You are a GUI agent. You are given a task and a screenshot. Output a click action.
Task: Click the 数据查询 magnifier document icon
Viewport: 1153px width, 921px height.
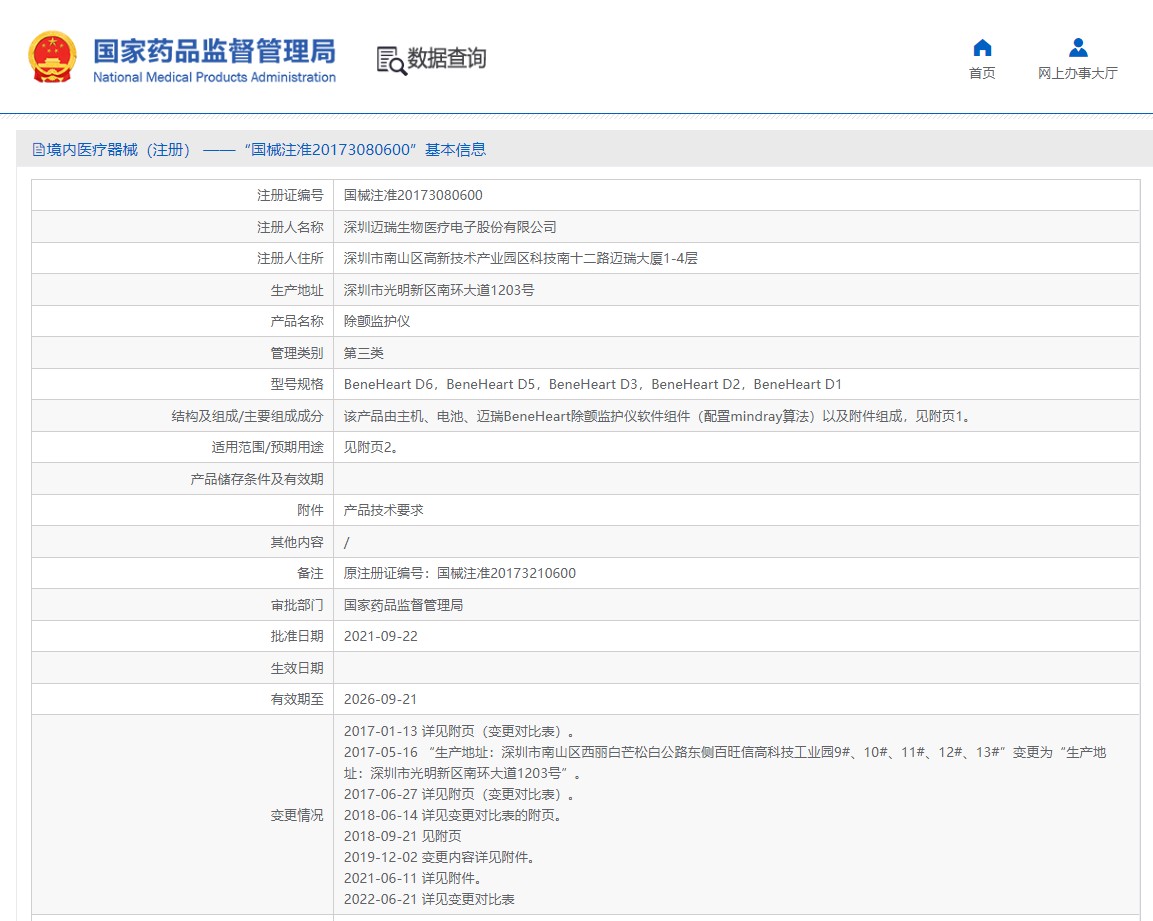click(391, 60)
